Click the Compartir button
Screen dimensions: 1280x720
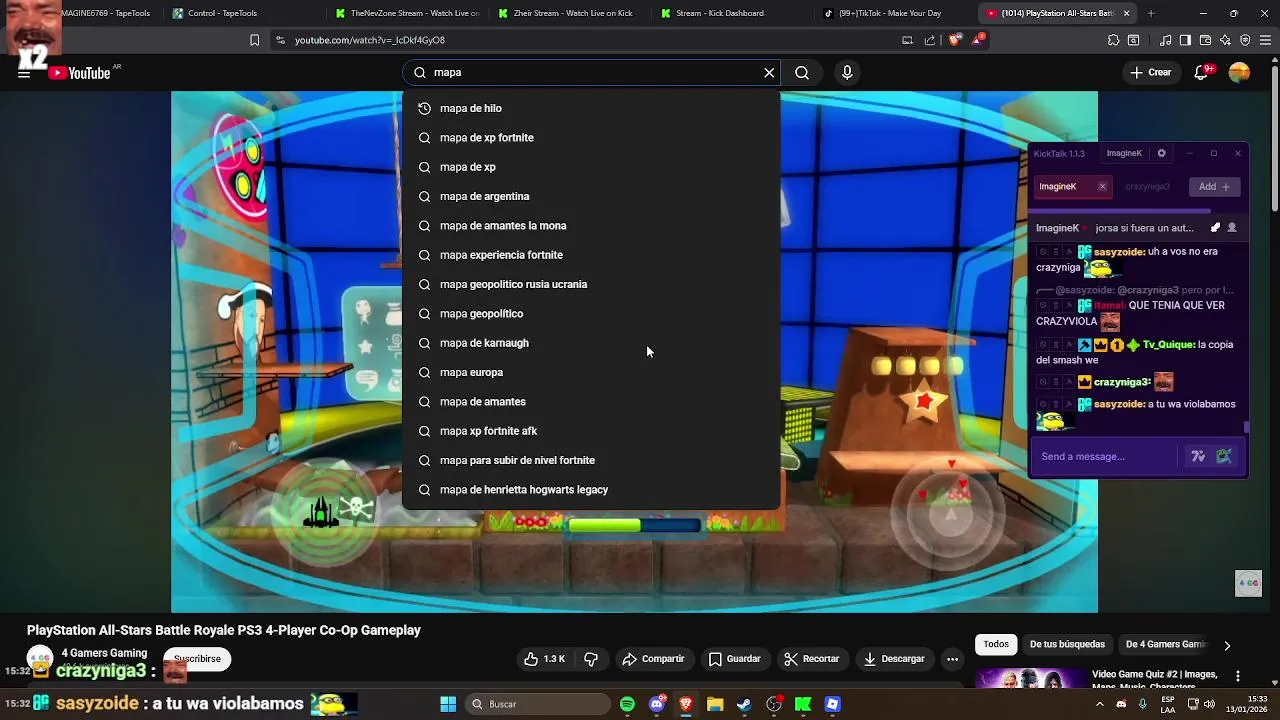[653, 659]
